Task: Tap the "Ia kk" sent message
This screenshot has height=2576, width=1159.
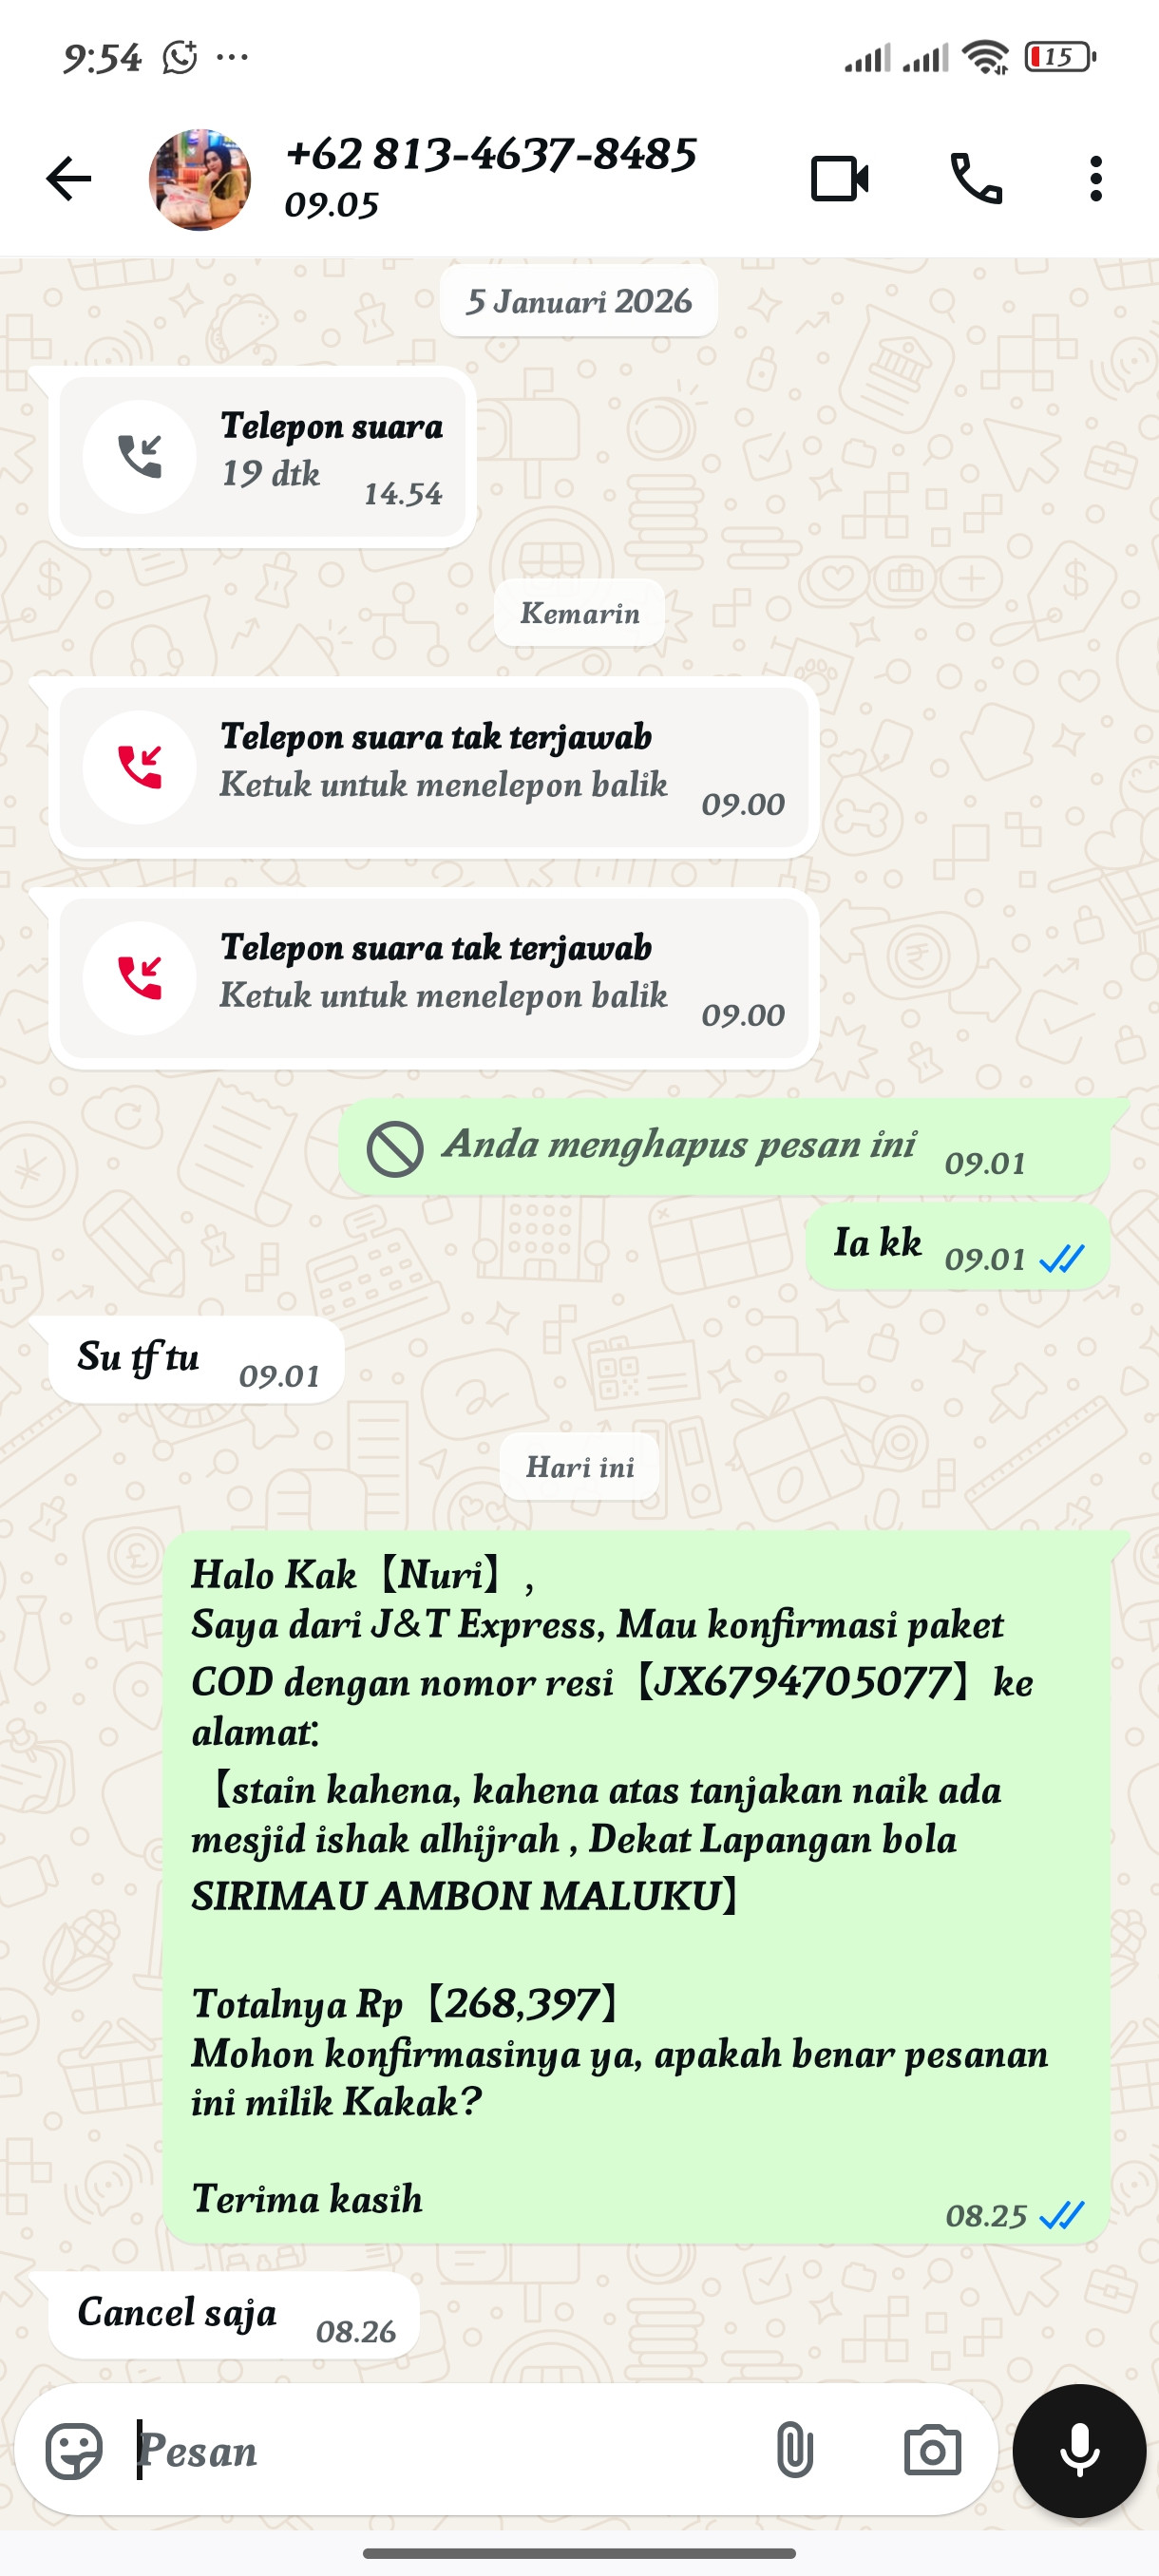Action: click(957, 1246)
